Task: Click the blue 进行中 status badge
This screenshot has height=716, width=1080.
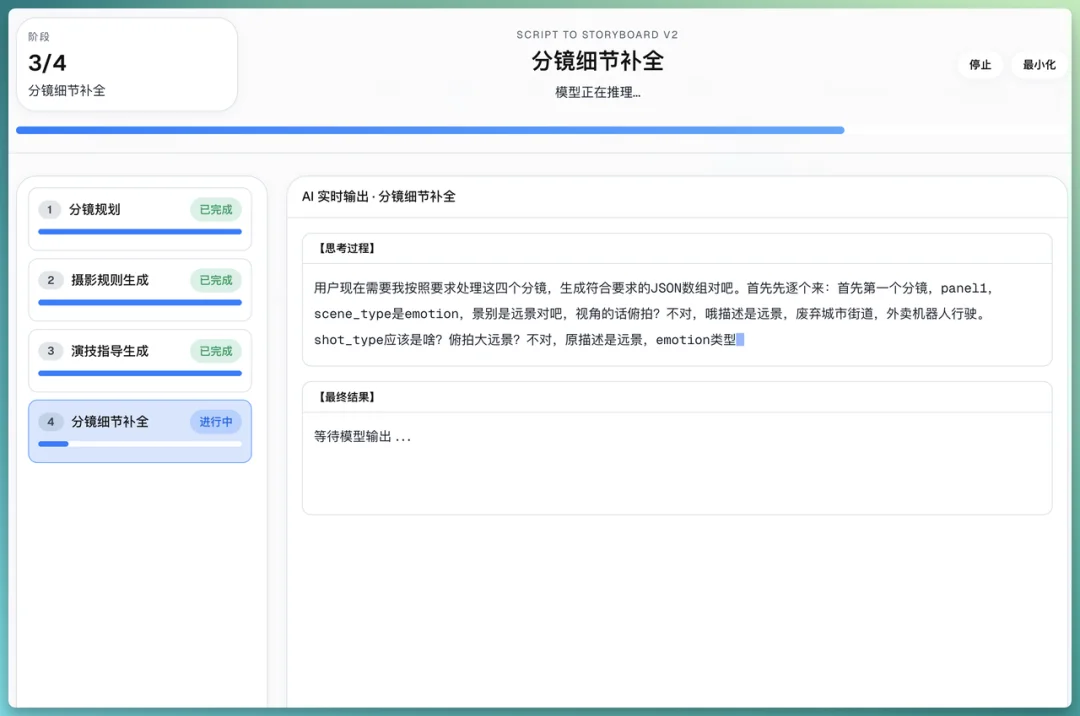Action: point(216,422)
